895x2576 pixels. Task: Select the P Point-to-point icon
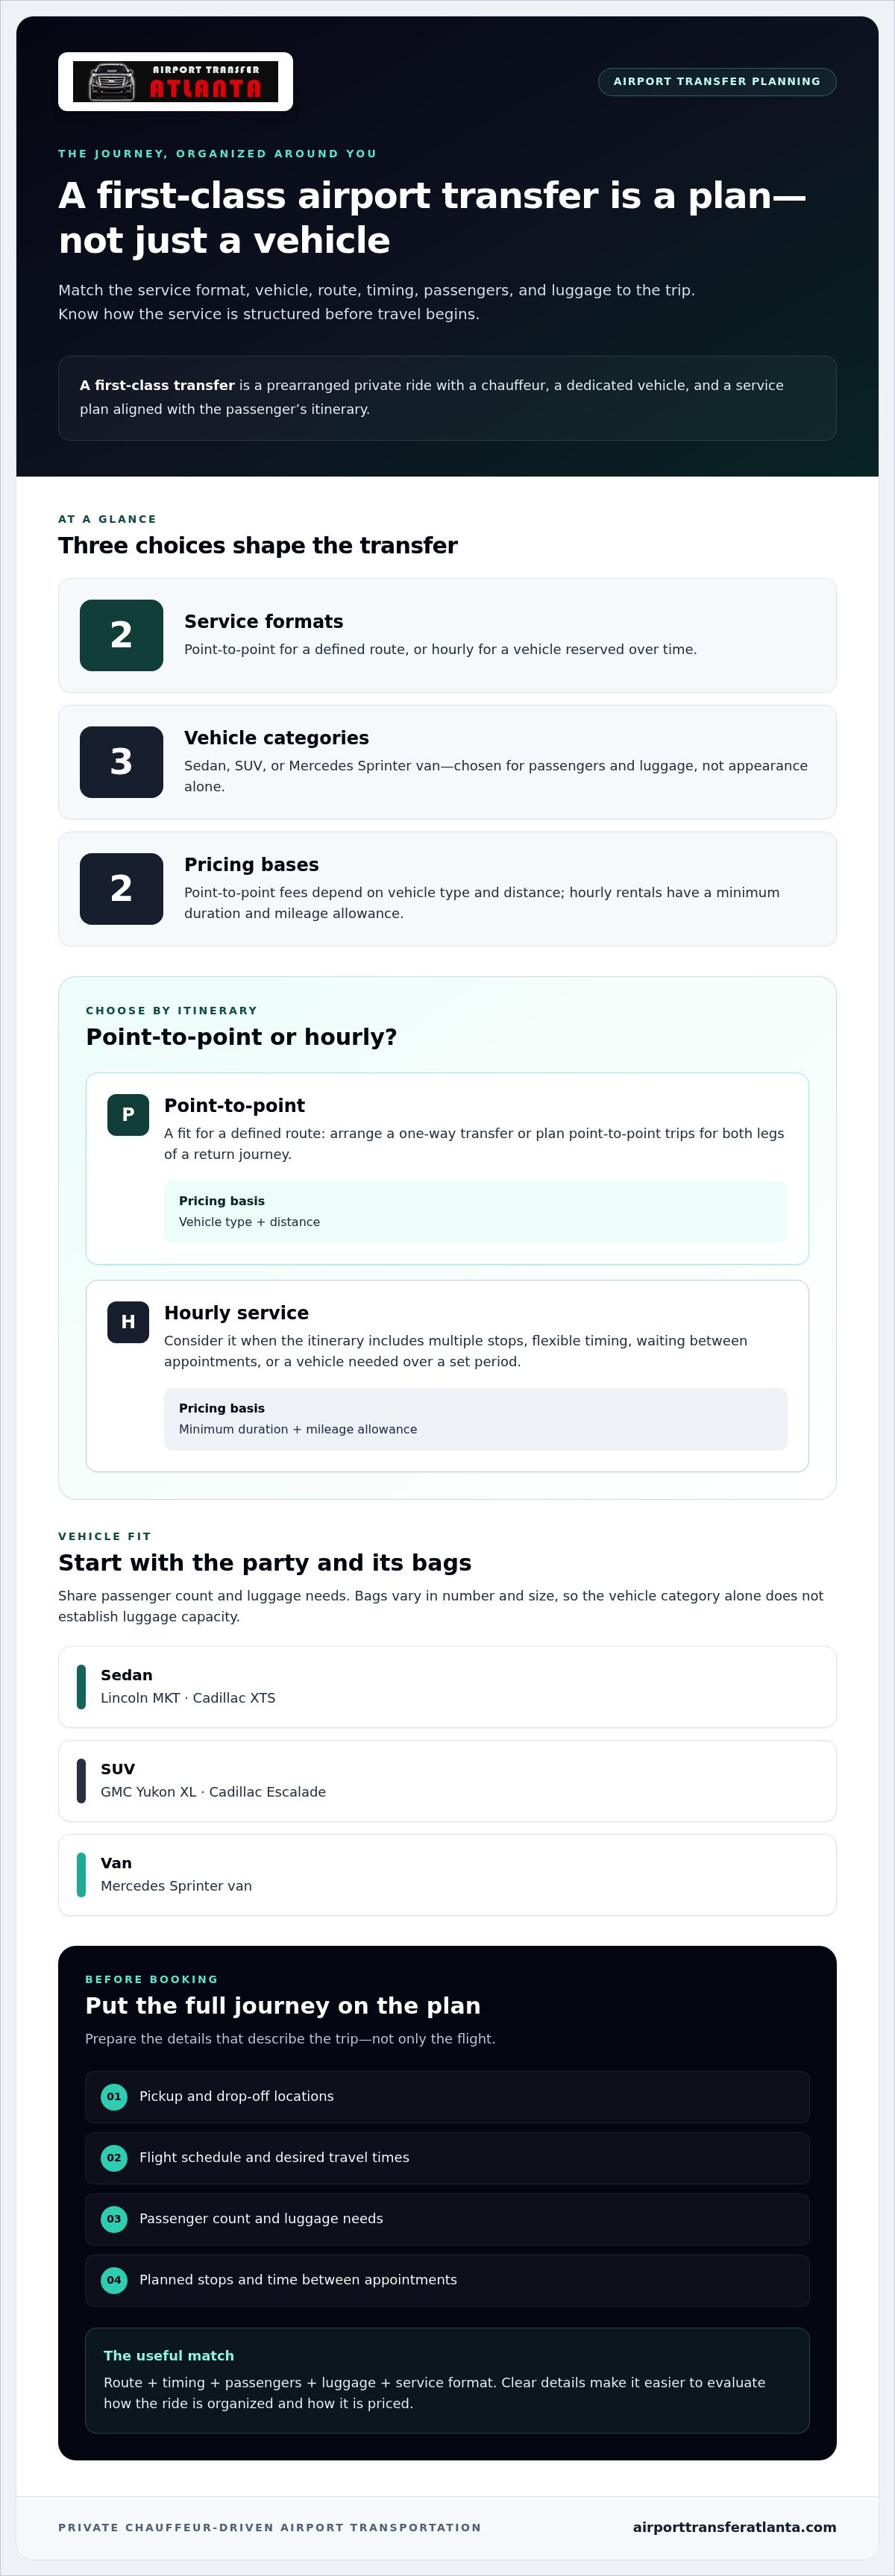coord(128,1115)
